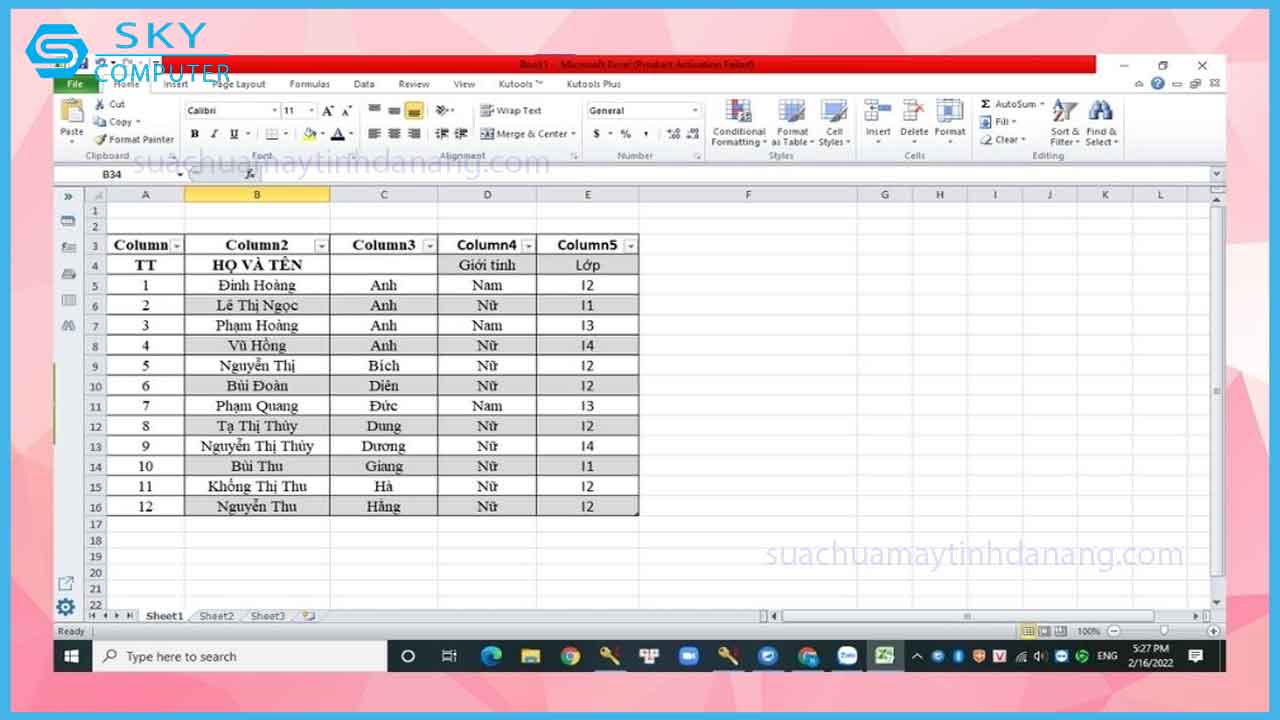The image size is (1280, 720).
Task: Click Increase Decimal icon
Action: pos(674,134)
